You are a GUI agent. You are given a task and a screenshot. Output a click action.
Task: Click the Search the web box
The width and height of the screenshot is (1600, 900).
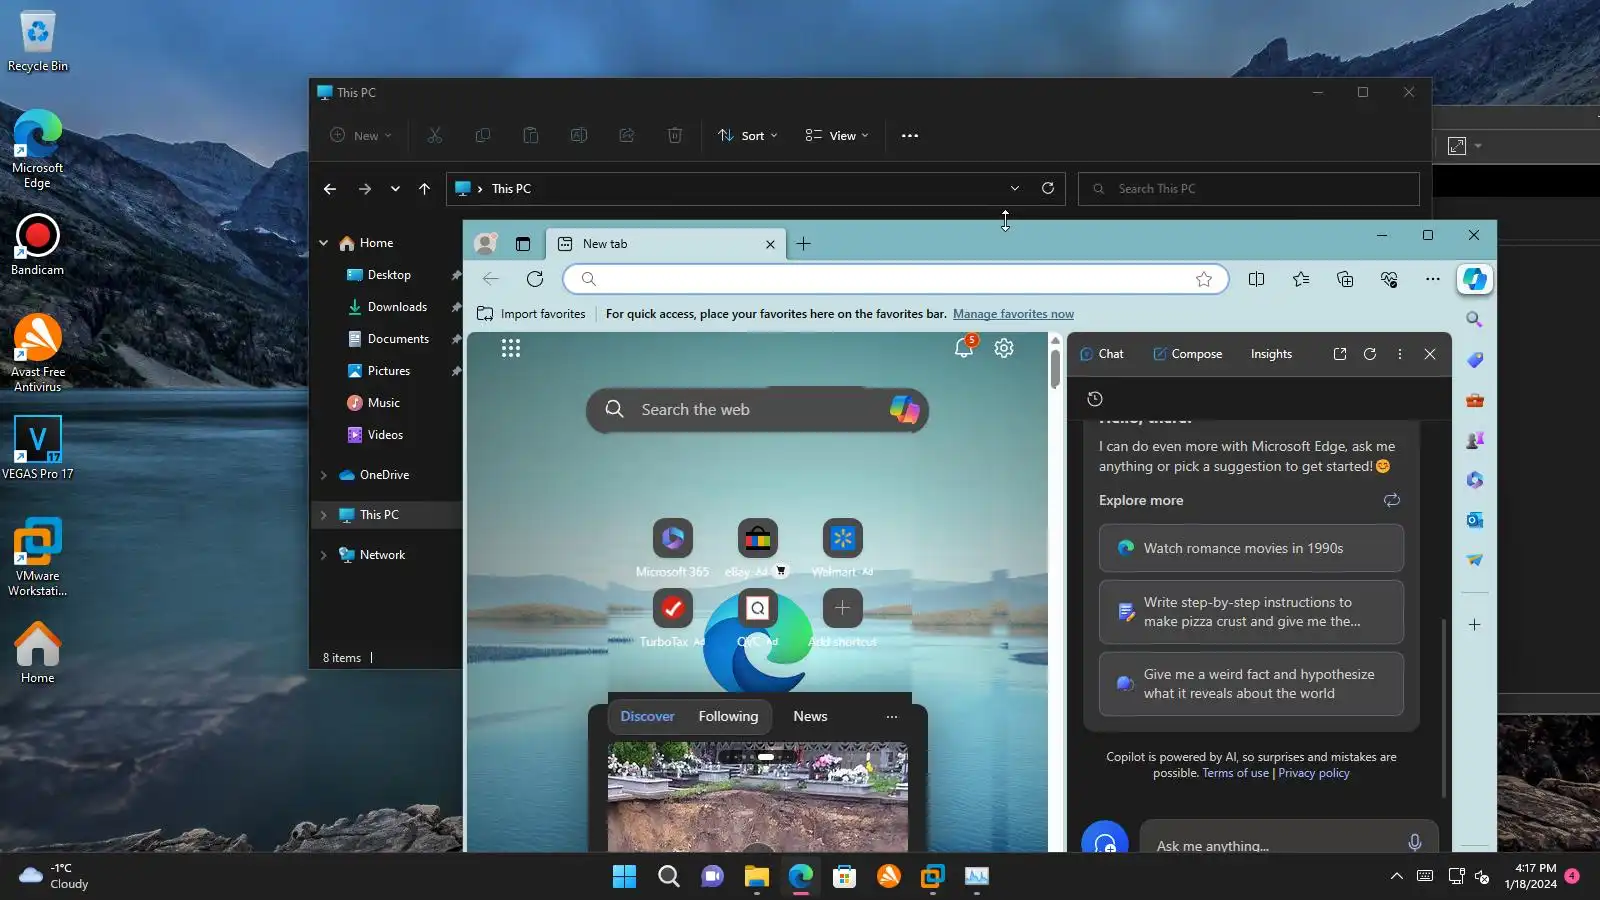coord(757,410)
